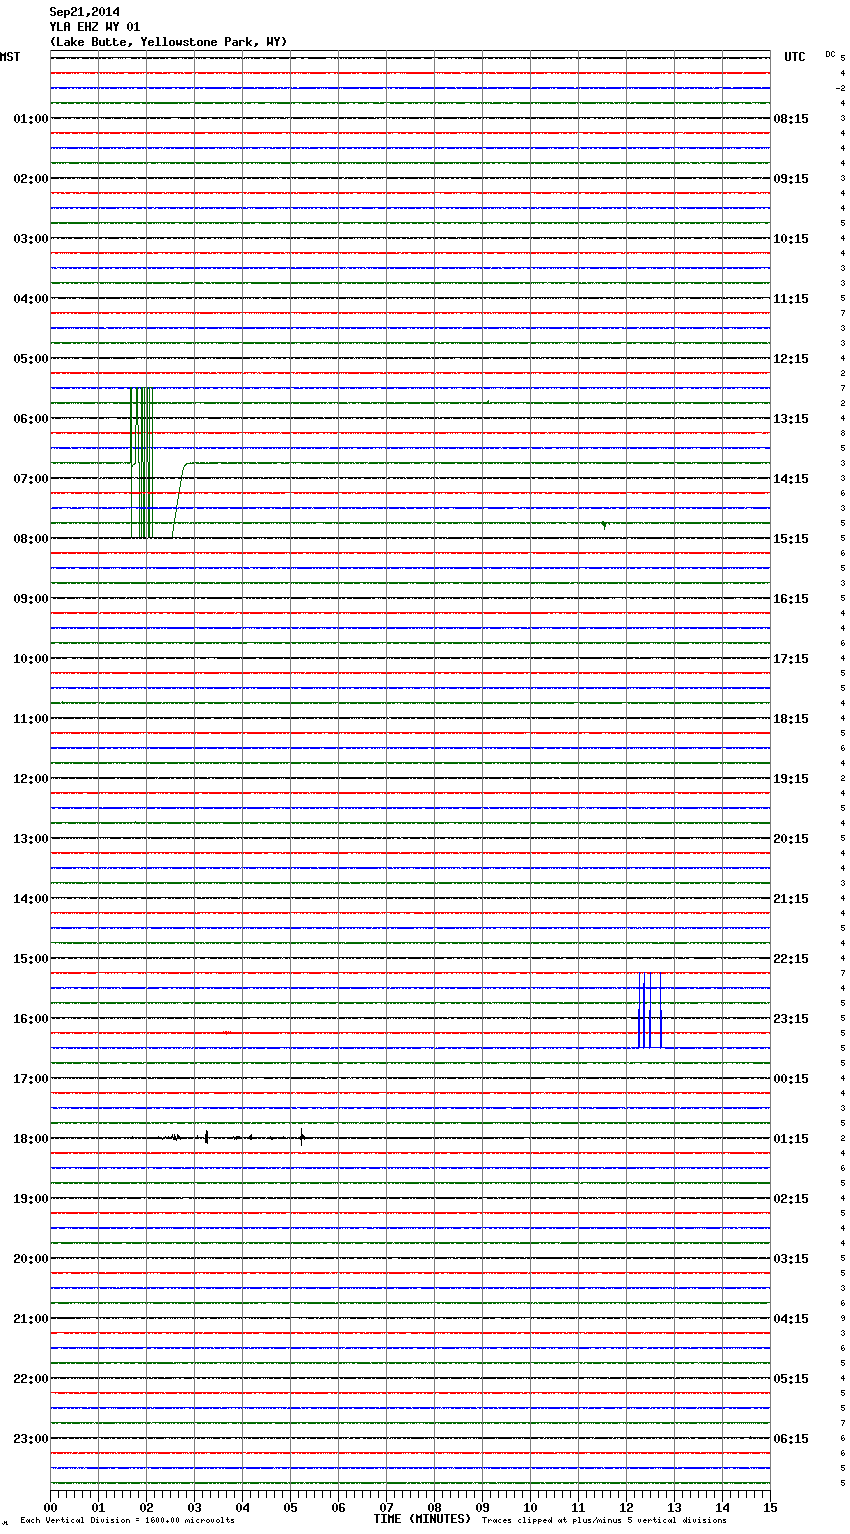This screenshot has height=1534, width=850.
Task: Select the 06:00 MST time label
Action: pos(31,419)
